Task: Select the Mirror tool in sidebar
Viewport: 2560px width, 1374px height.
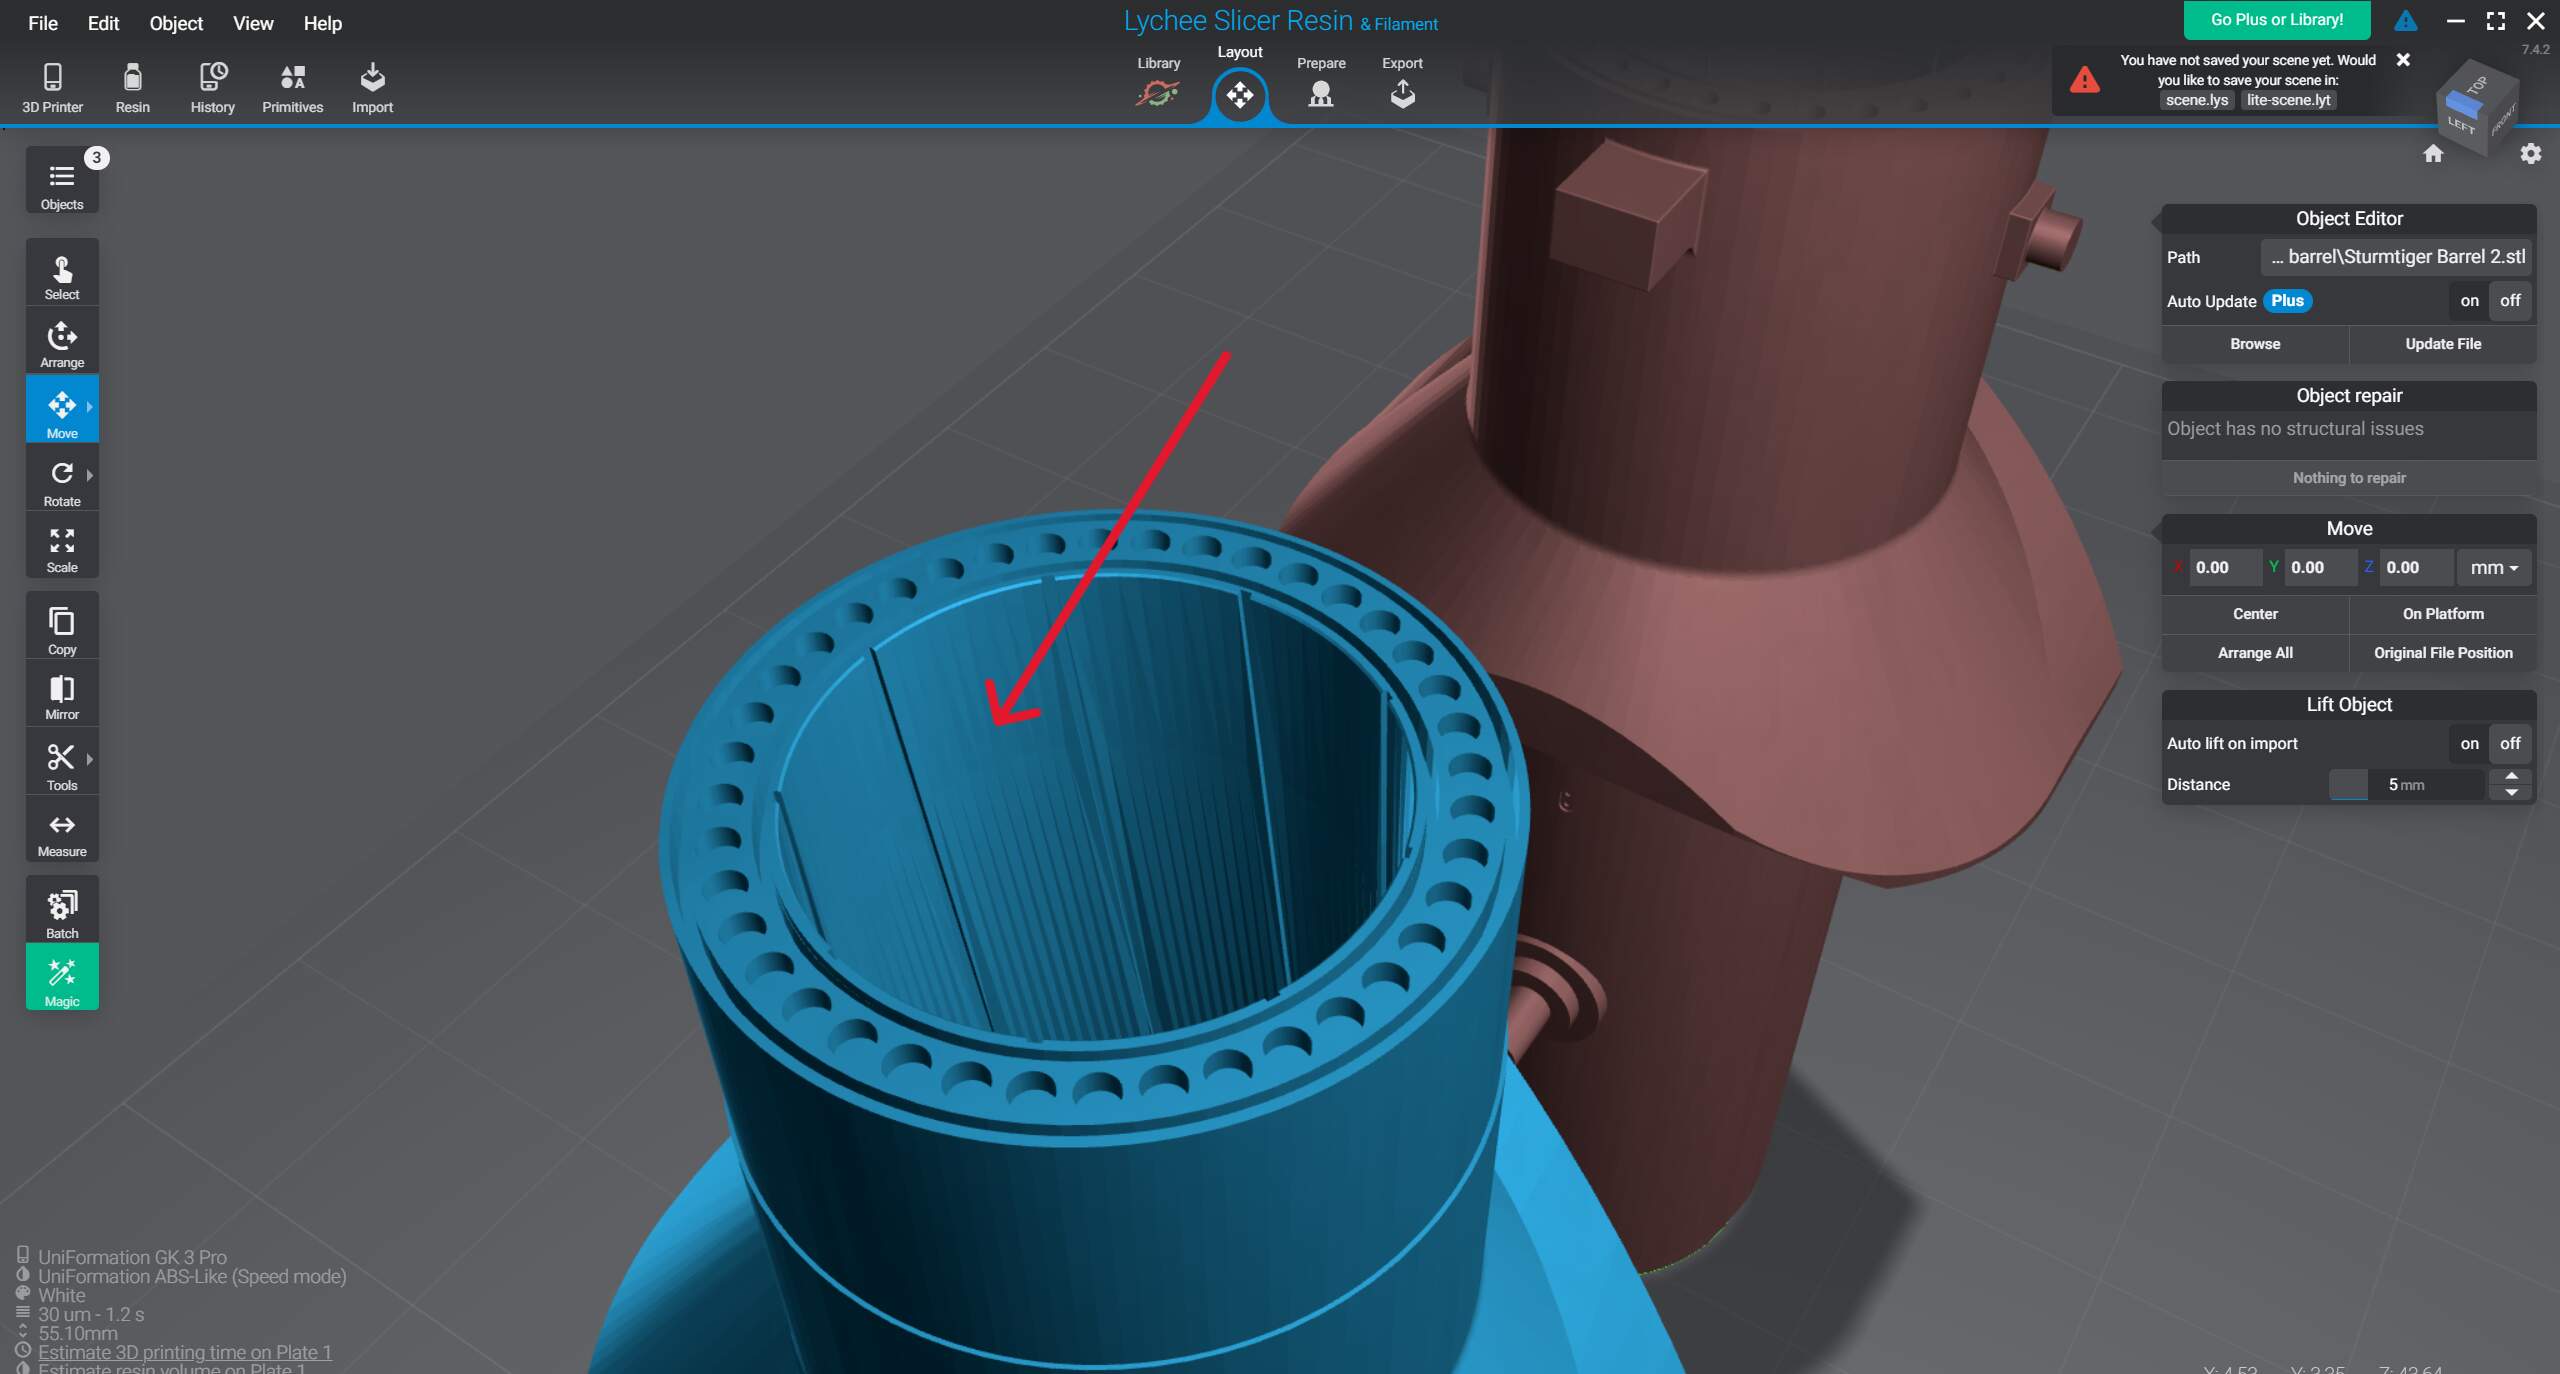Action: coord(62,696)
